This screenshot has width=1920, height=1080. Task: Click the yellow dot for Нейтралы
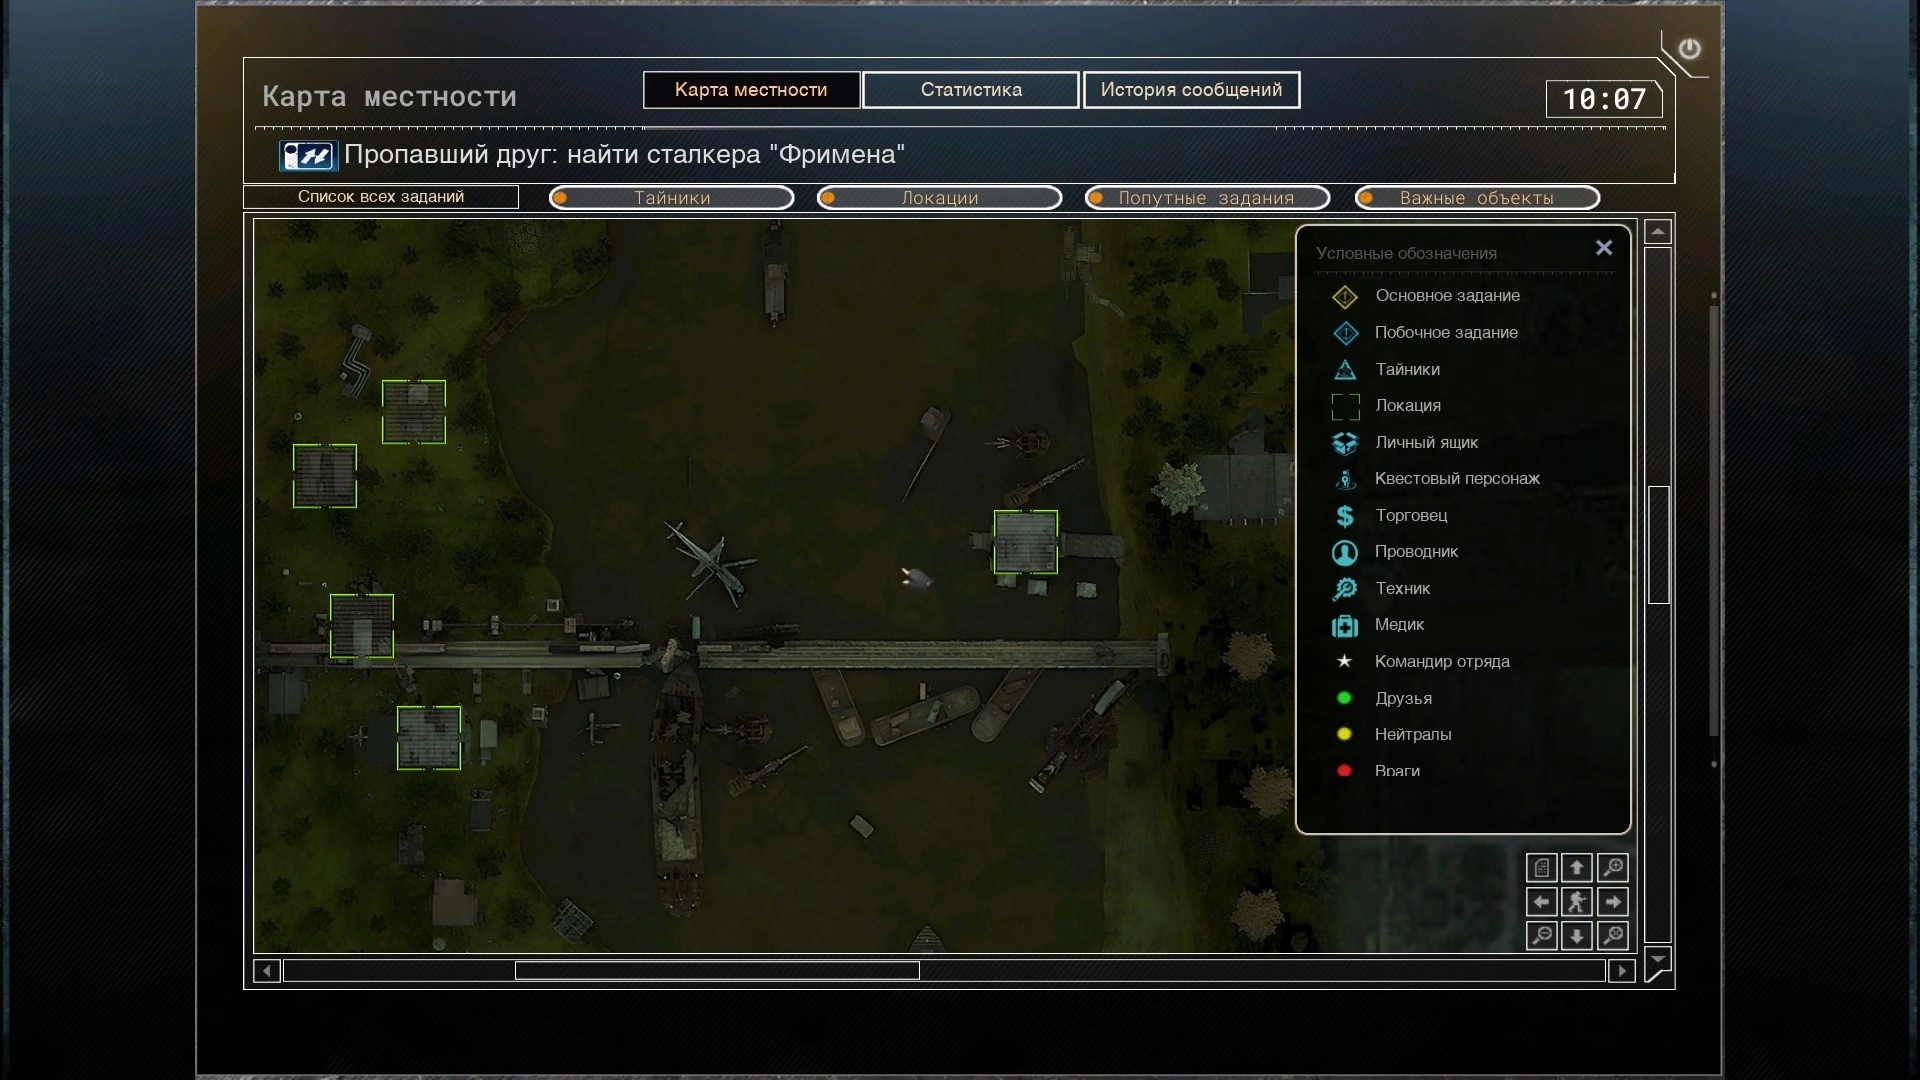click(x=1344, y=734)
